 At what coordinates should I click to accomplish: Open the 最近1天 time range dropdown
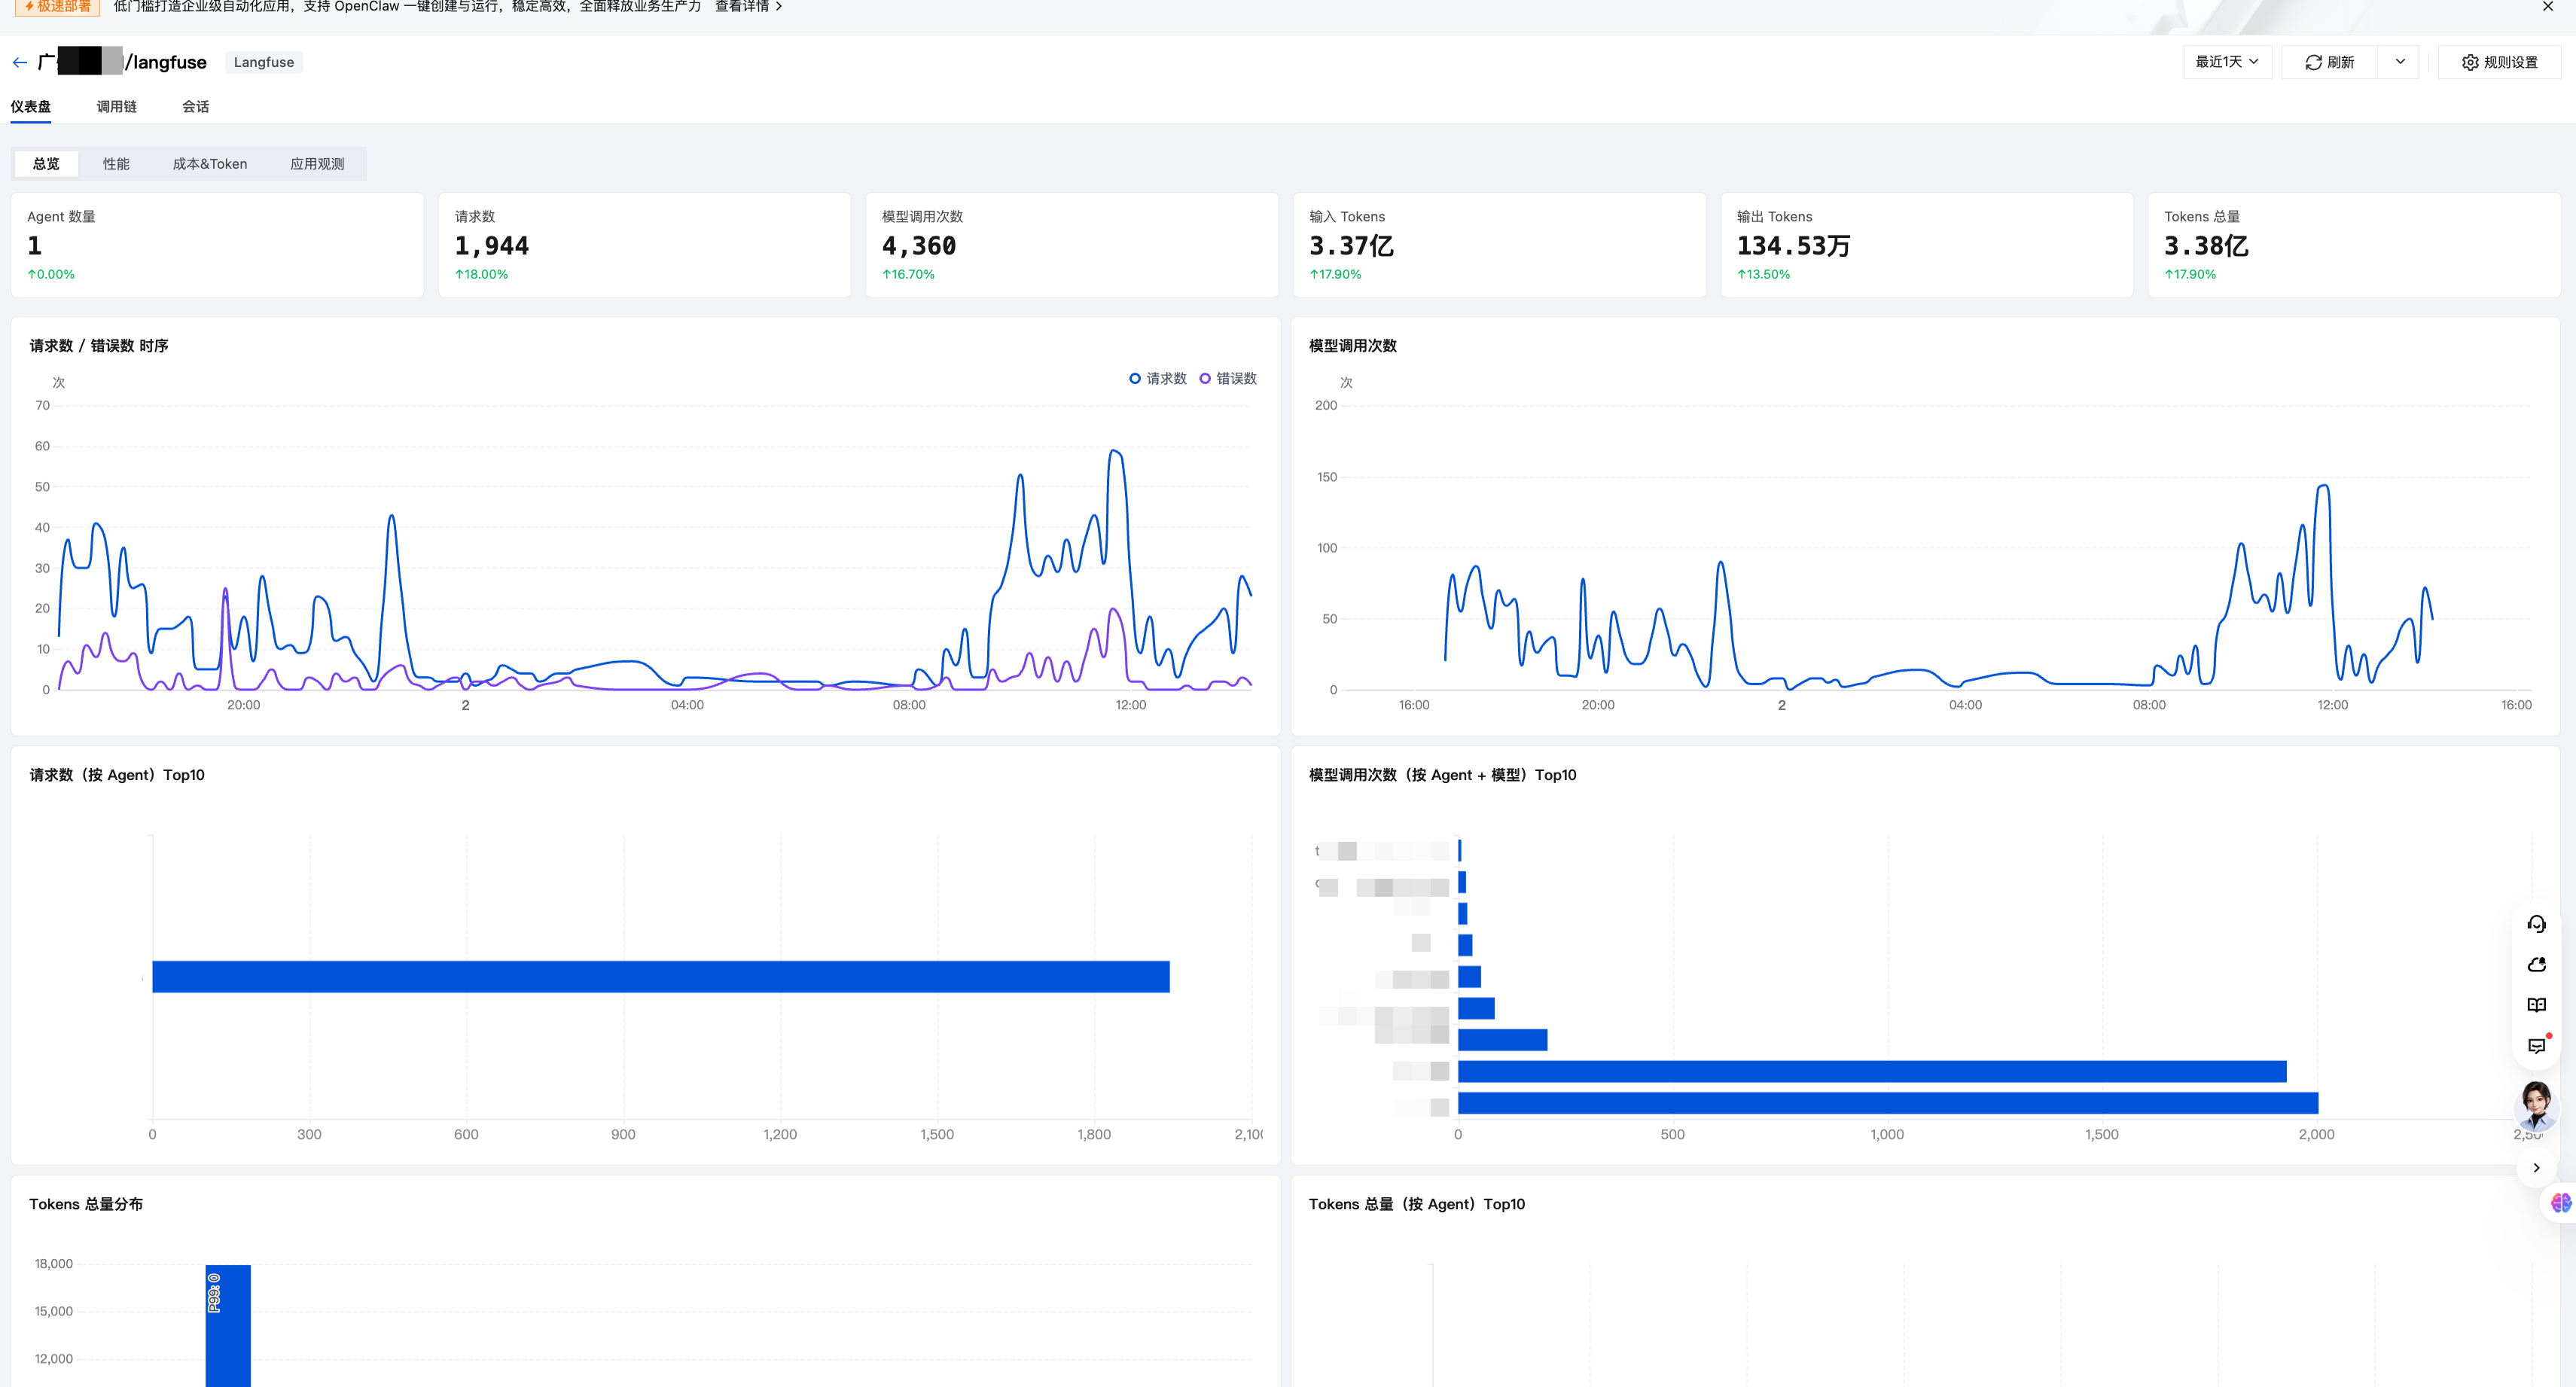coord(2227,62)
